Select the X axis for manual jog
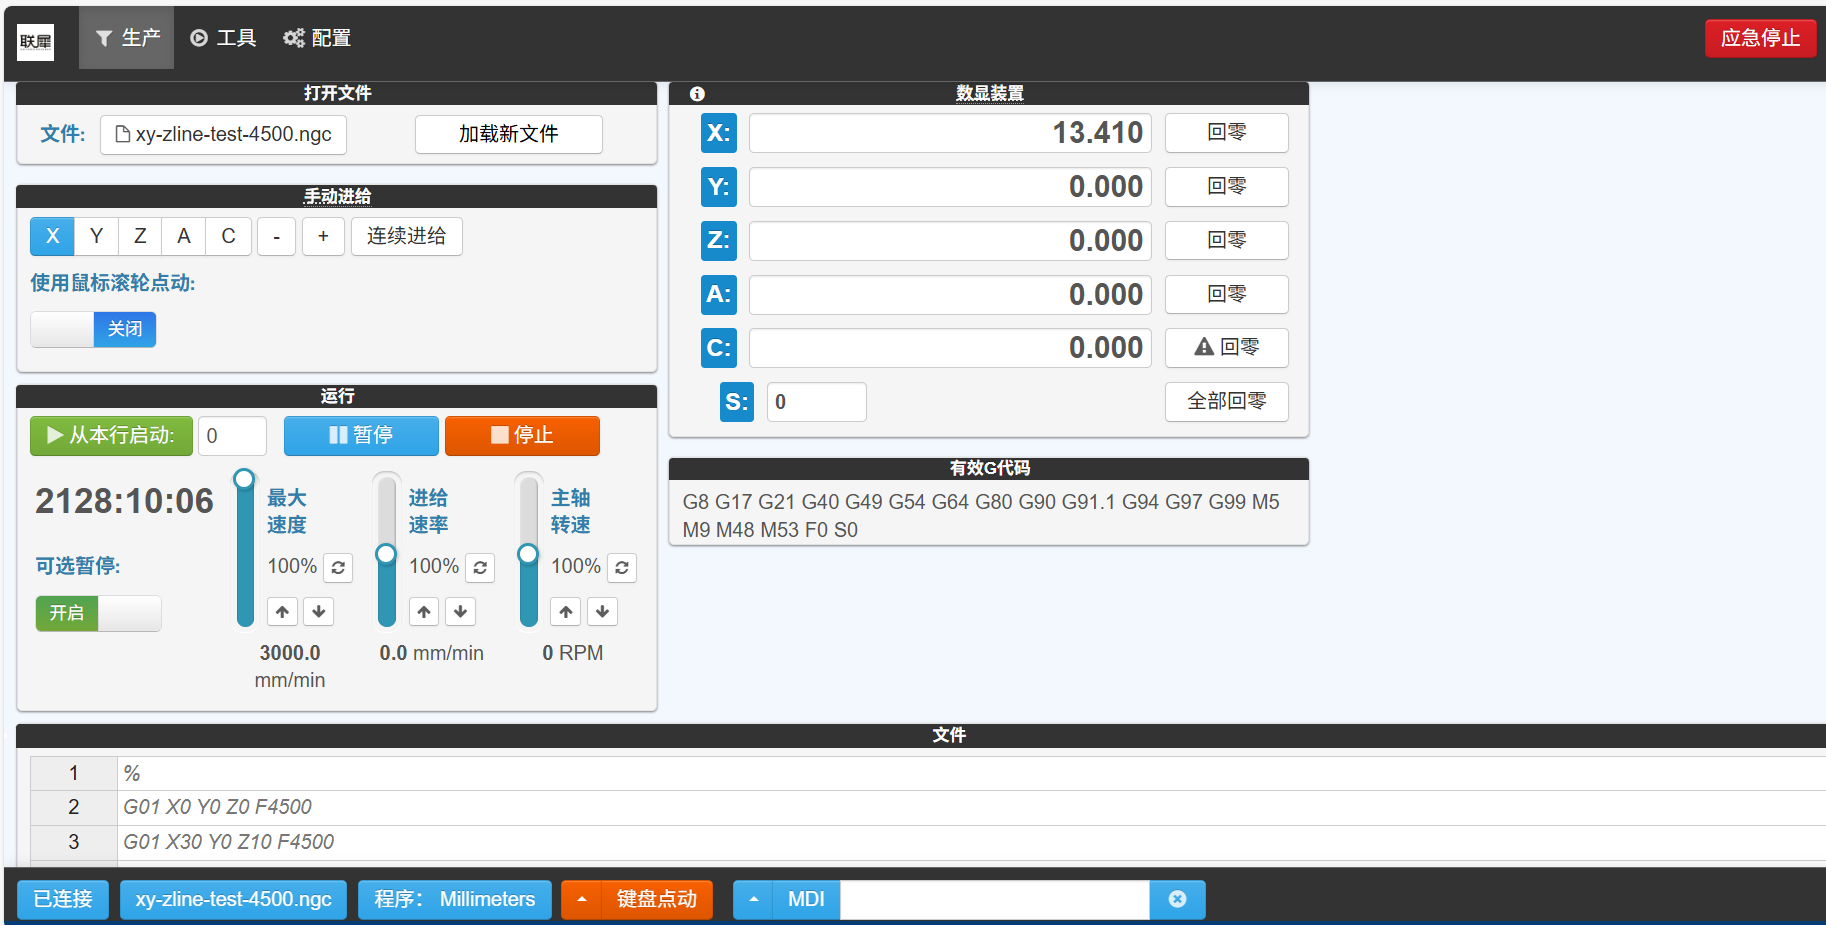This screenshot has height=925, width=1826. pos(53,236)
